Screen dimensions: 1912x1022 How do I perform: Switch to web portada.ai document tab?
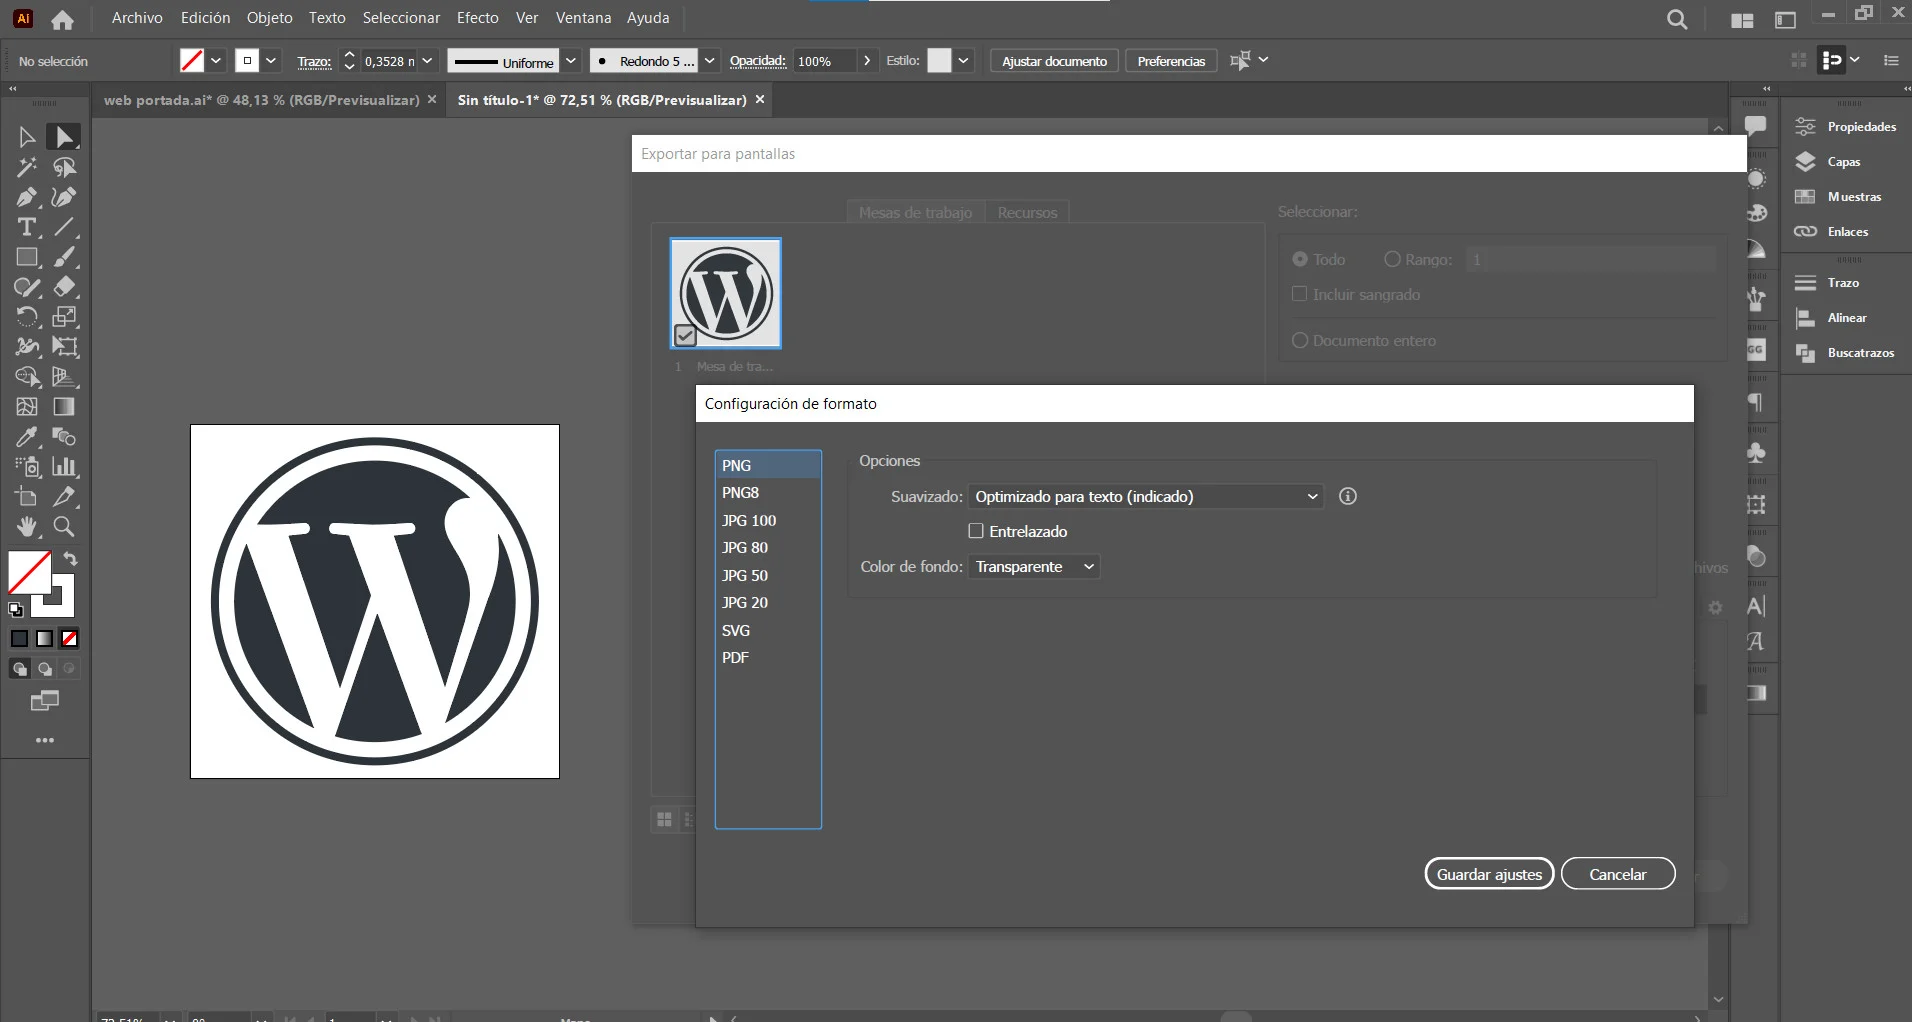(x=261, y=100)
